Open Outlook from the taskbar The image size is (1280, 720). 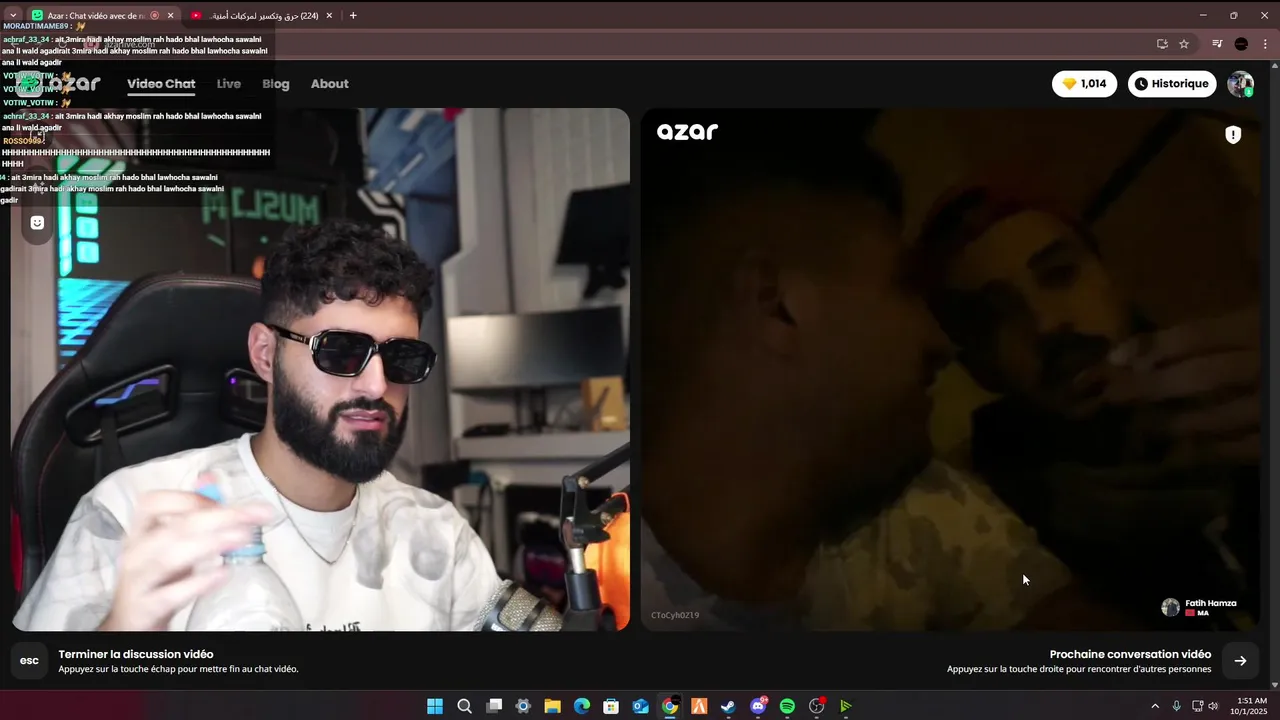point(641,706)
